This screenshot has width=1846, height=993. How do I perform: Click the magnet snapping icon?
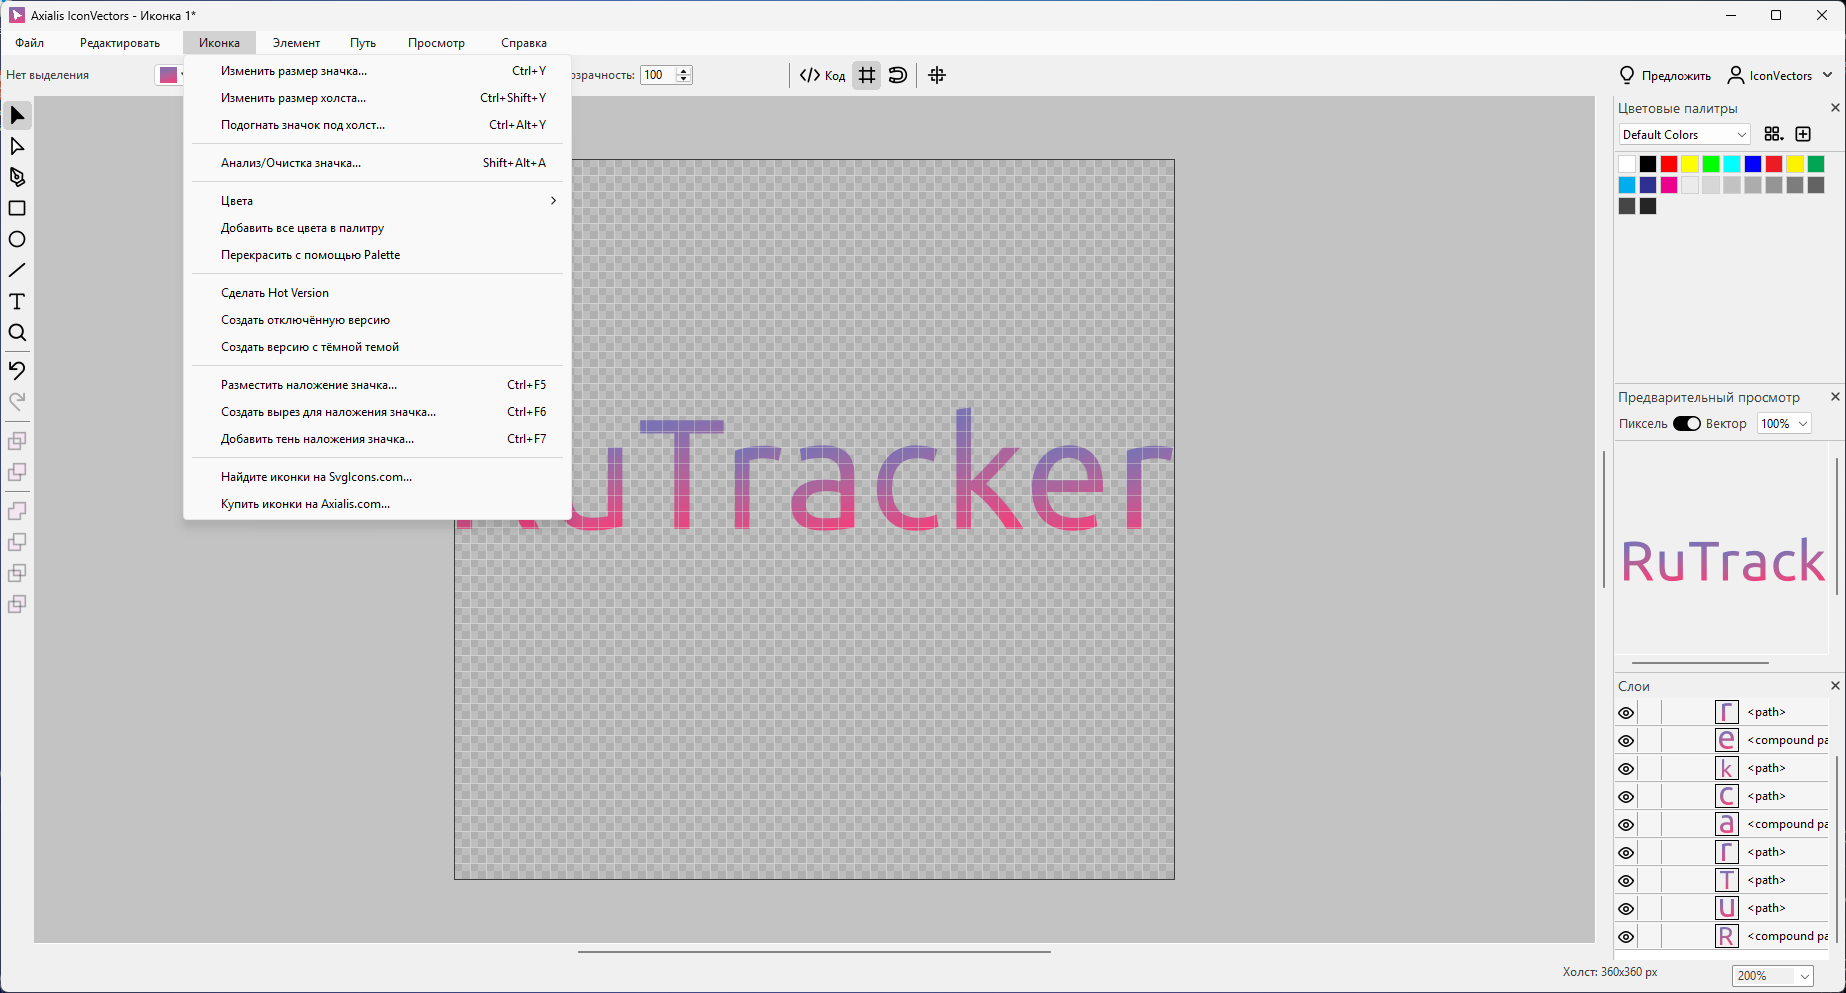(x=898, y=75)
